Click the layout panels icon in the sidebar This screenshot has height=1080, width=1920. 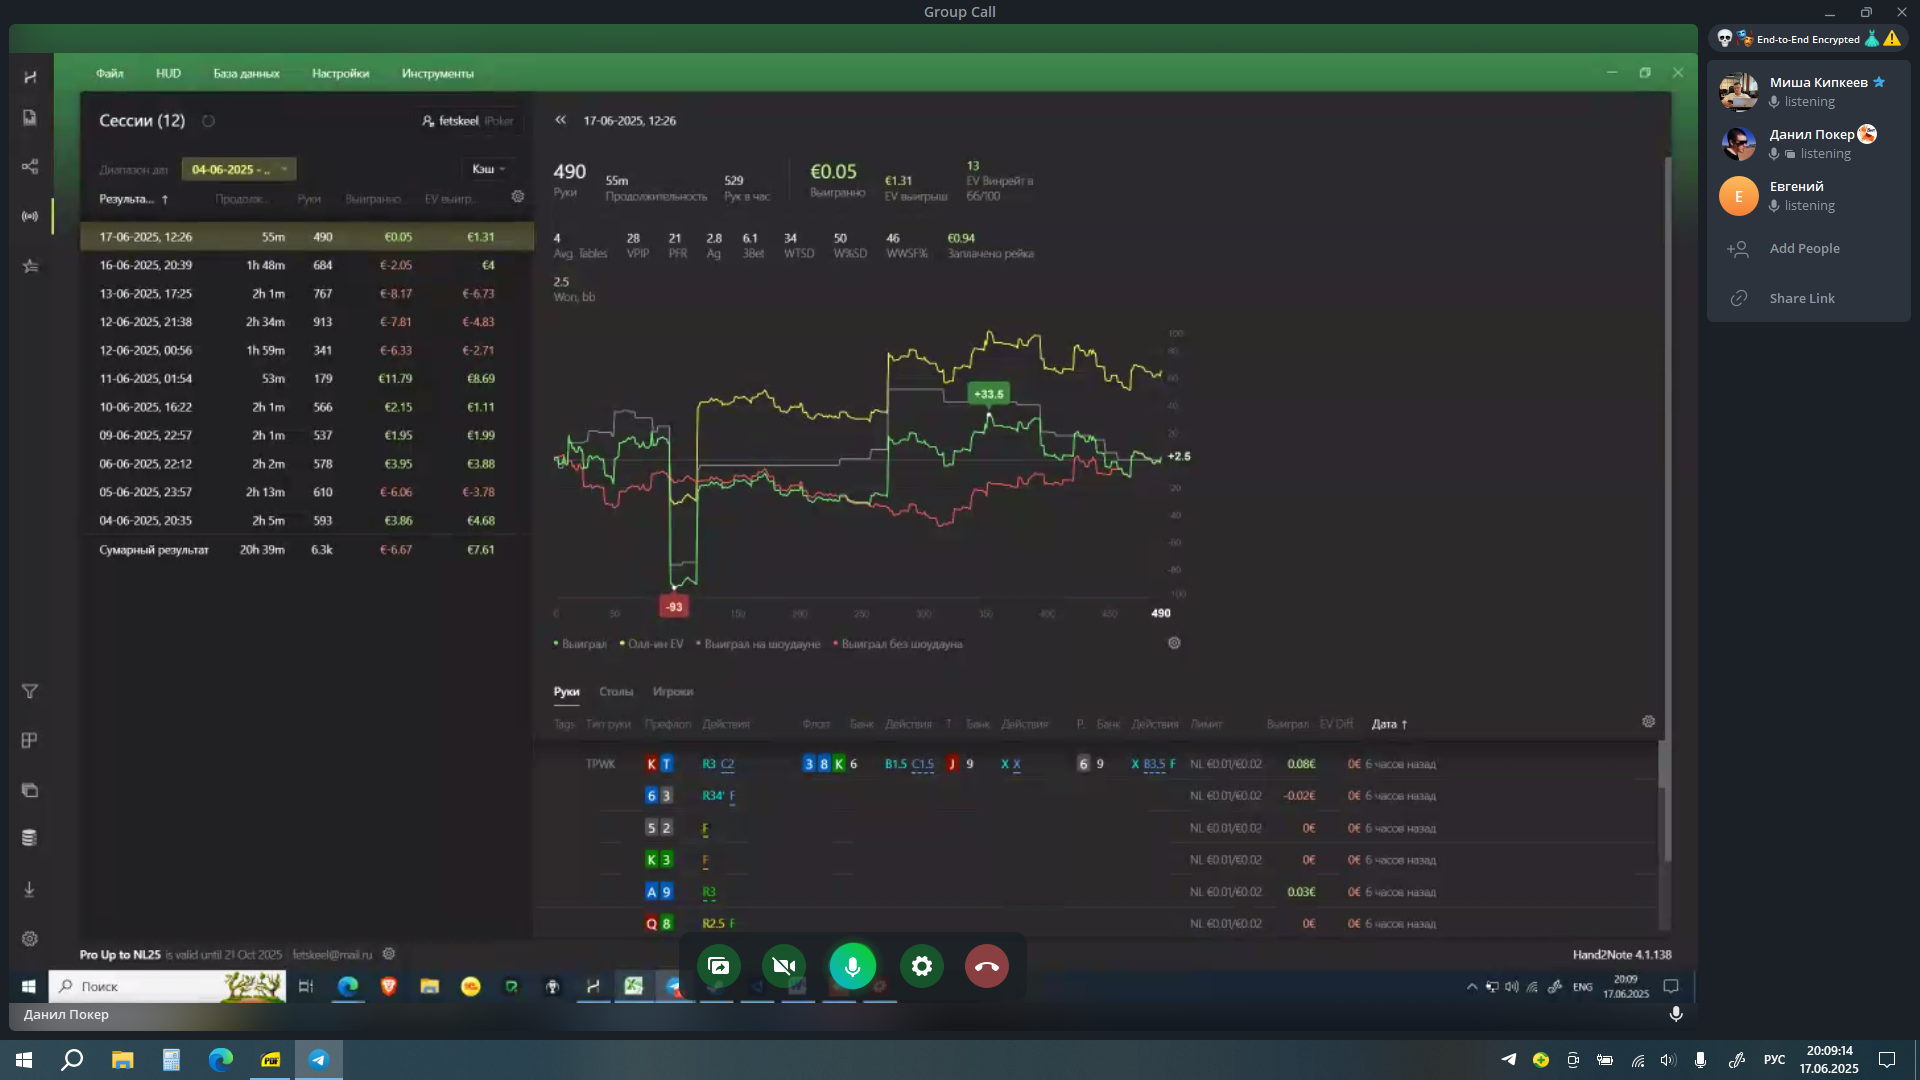click(30, 741)
